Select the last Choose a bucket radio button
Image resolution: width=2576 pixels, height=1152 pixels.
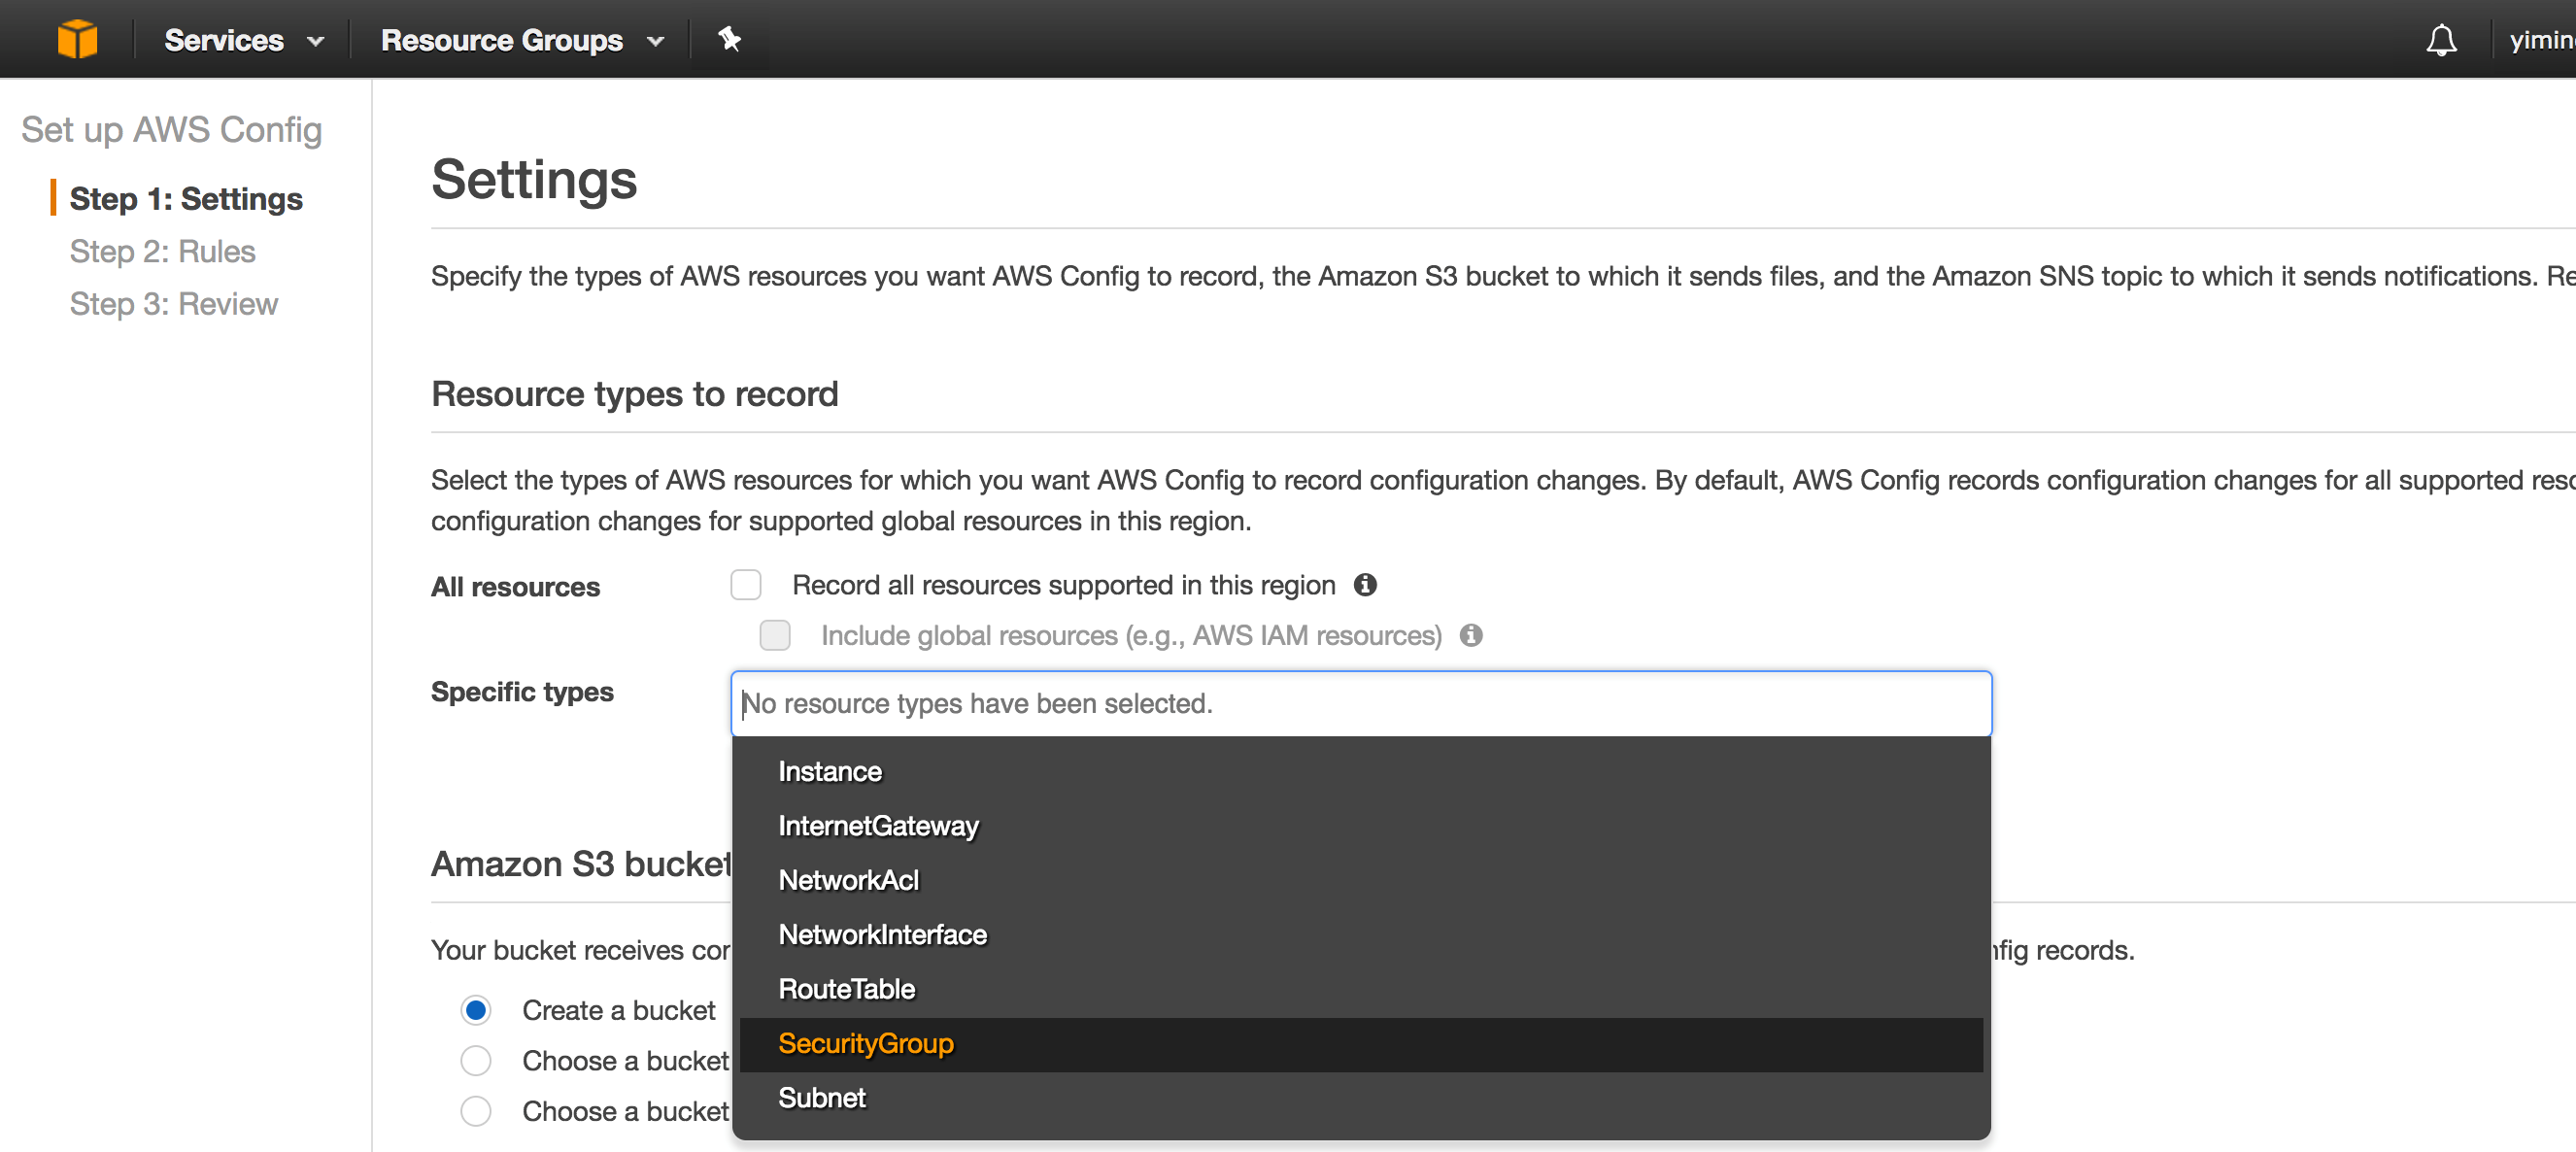476,1111
